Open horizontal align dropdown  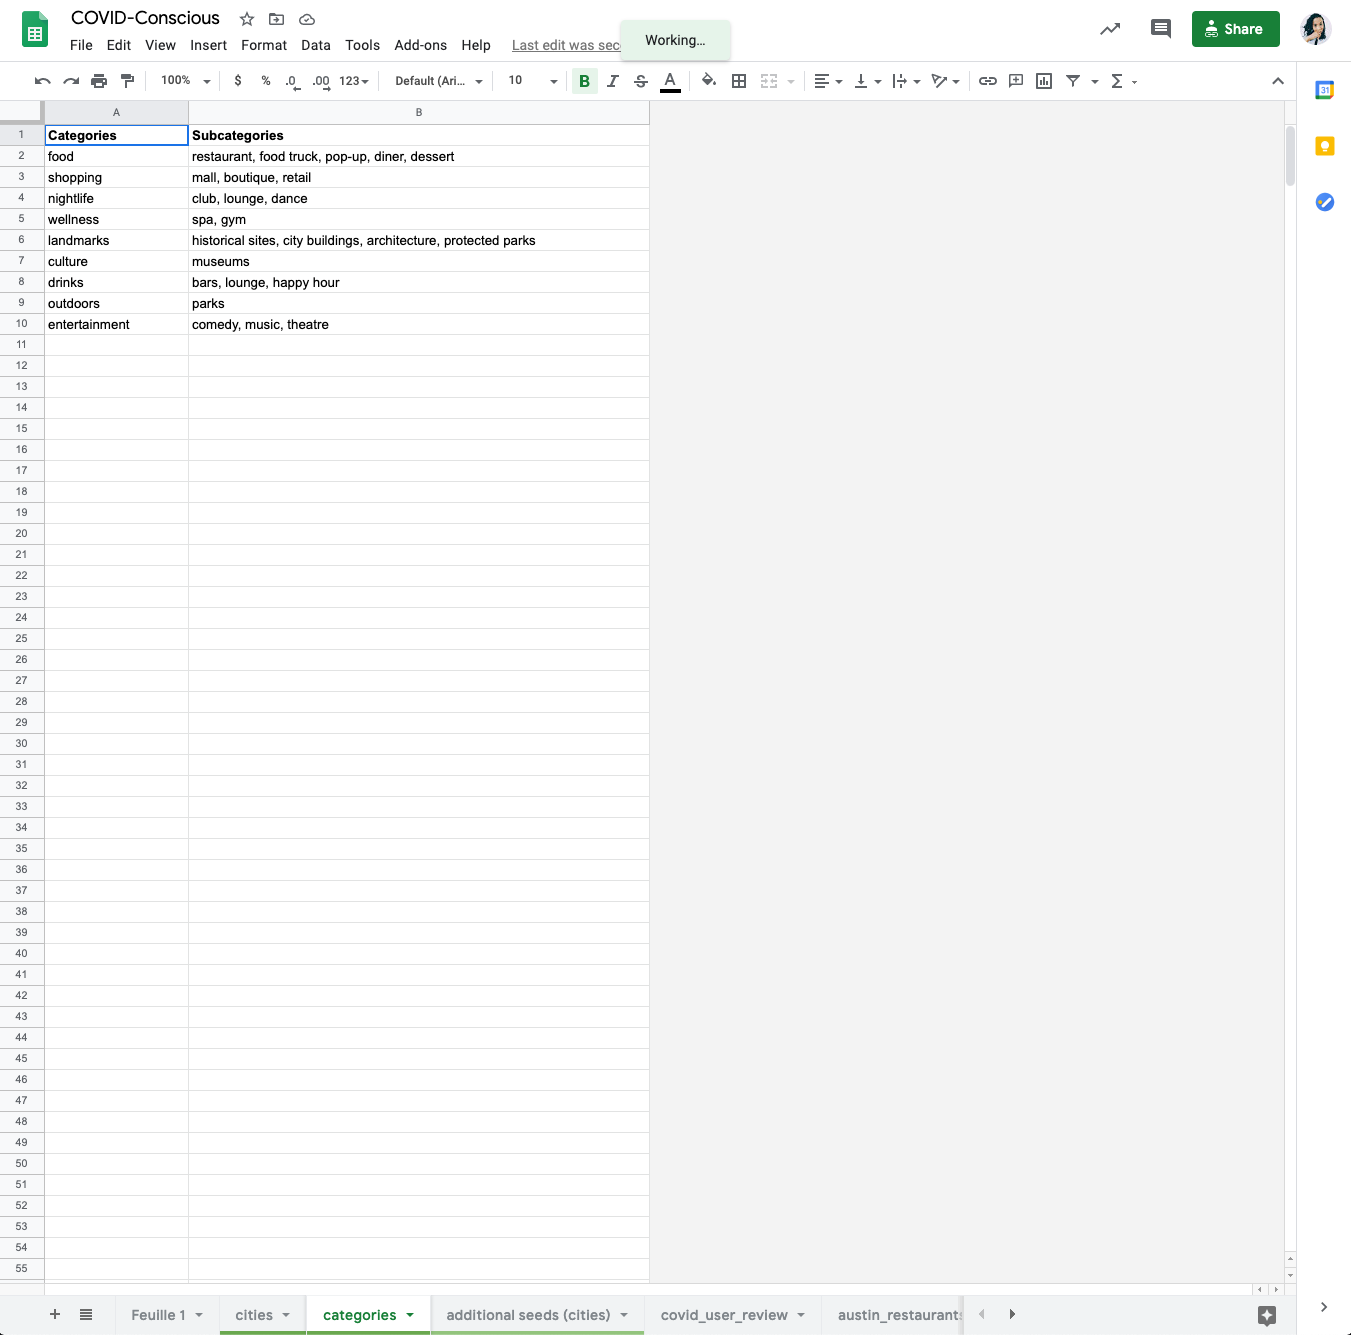coord(828,81)
